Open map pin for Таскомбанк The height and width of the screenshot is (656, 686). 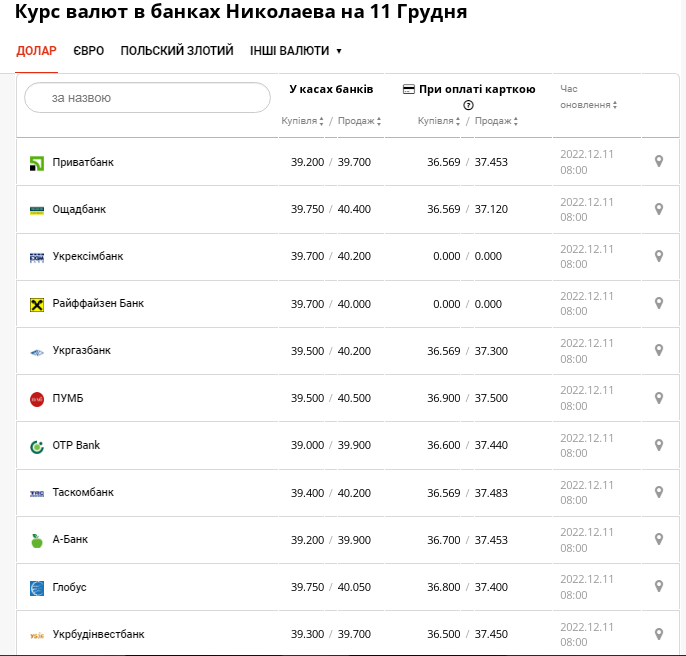(x=659, y=492)
